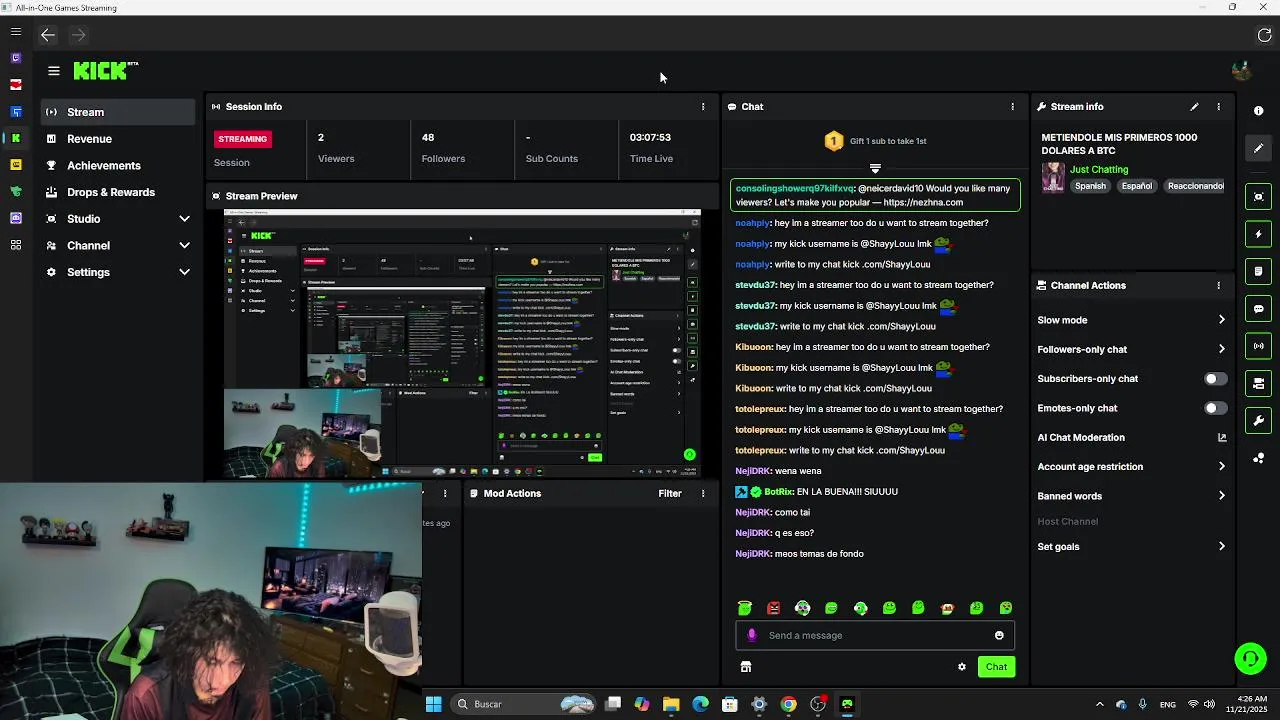Open the Set goals options
The image size is (1280, 720).
[x=1131, y=547]
